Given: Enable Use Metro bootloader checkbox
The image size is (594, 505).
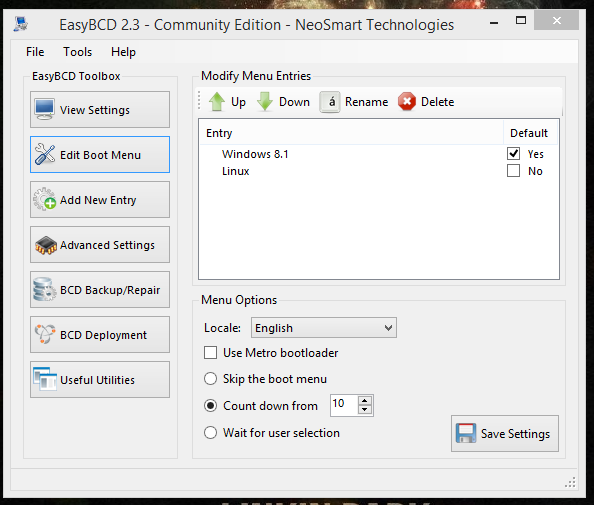Looking at the screenshot, I should pyautogui.click(x=210, y=352).
